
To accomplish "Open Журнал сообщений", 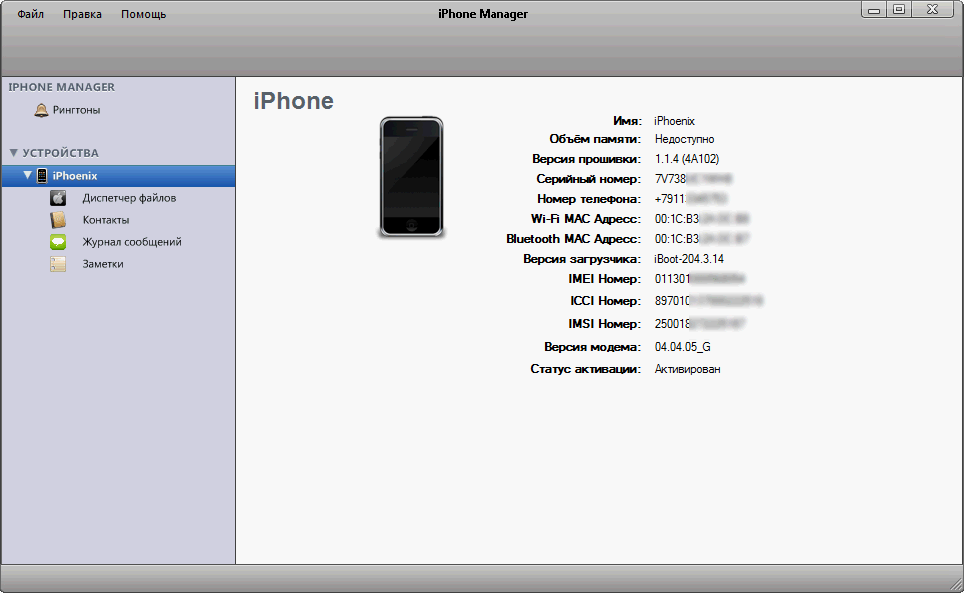I will point(132,242).
